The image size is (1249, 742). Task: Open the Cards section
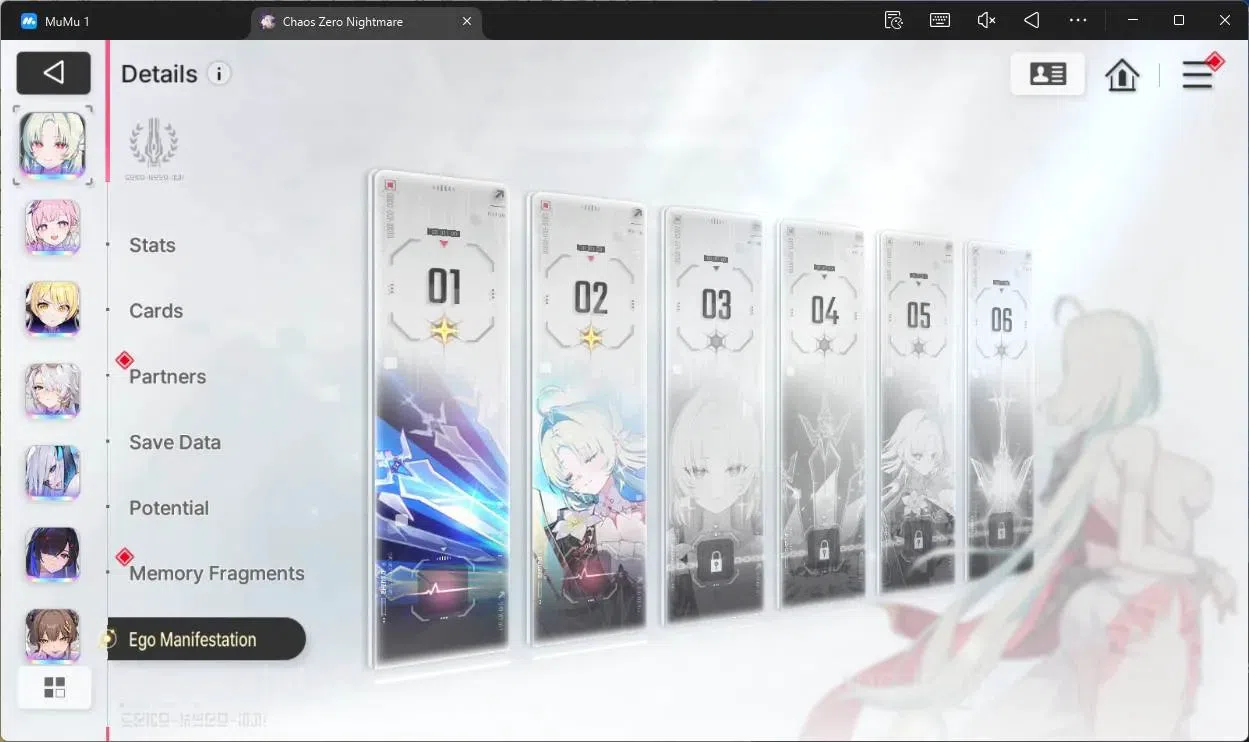156,311
